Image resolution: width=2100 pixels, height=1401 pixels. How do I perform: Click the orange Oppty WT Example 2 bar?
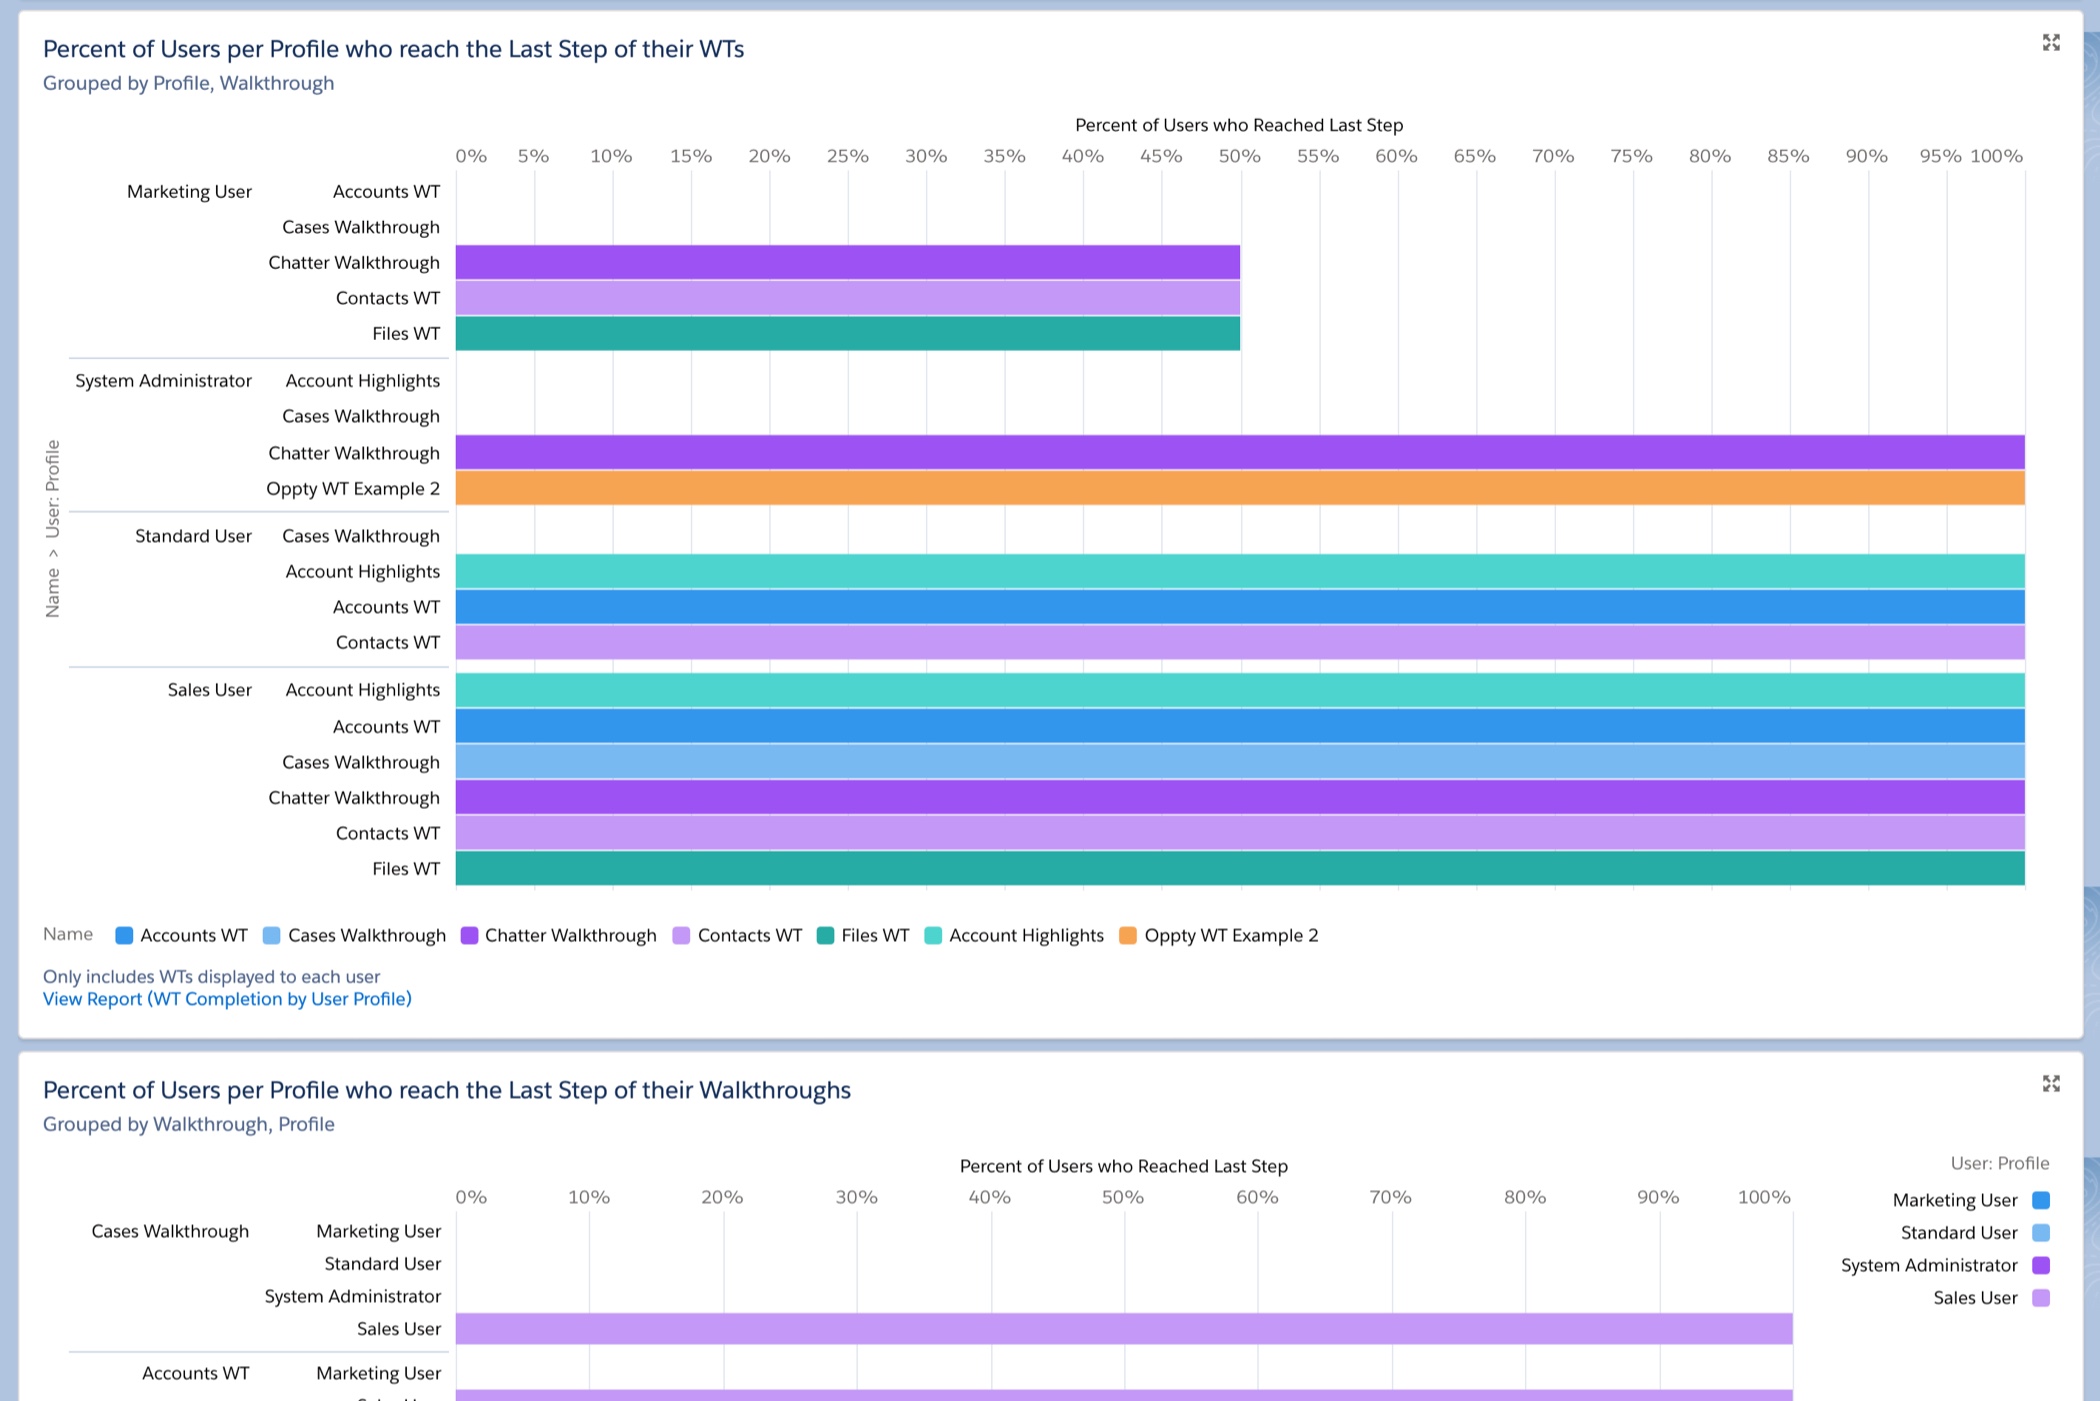coord(1200,489)
